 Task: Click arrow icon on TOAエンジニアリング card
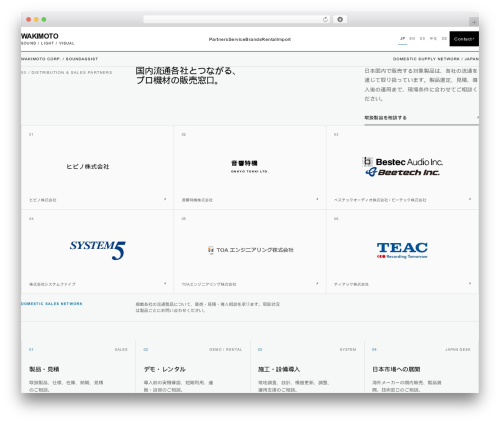pyautogui.click(x=317, y=283)
